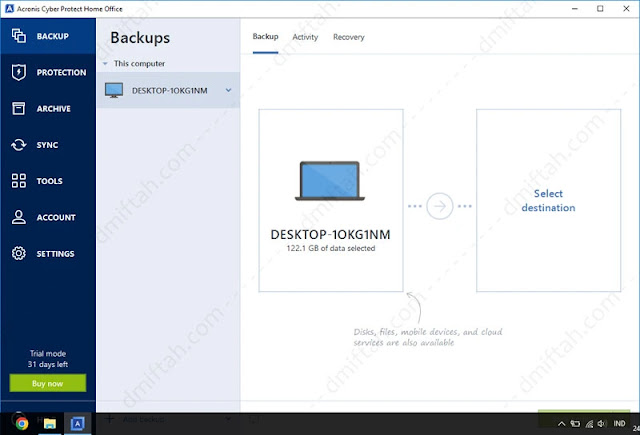Click the circular arrow between source and destination
Image resolution: width=640 pixels, height=435 pixels.
point(440,206)
